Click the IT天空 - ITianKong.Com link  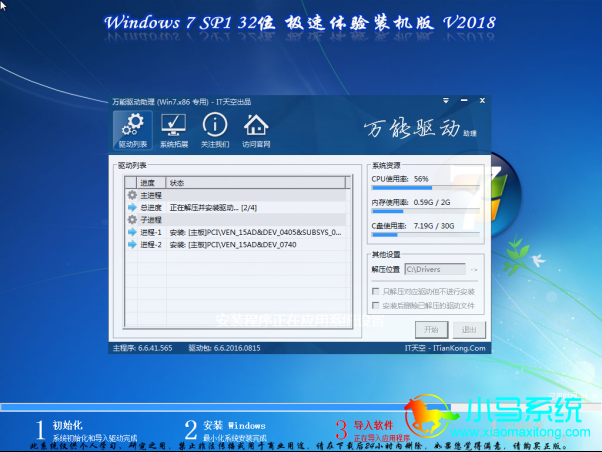point(445,348)
